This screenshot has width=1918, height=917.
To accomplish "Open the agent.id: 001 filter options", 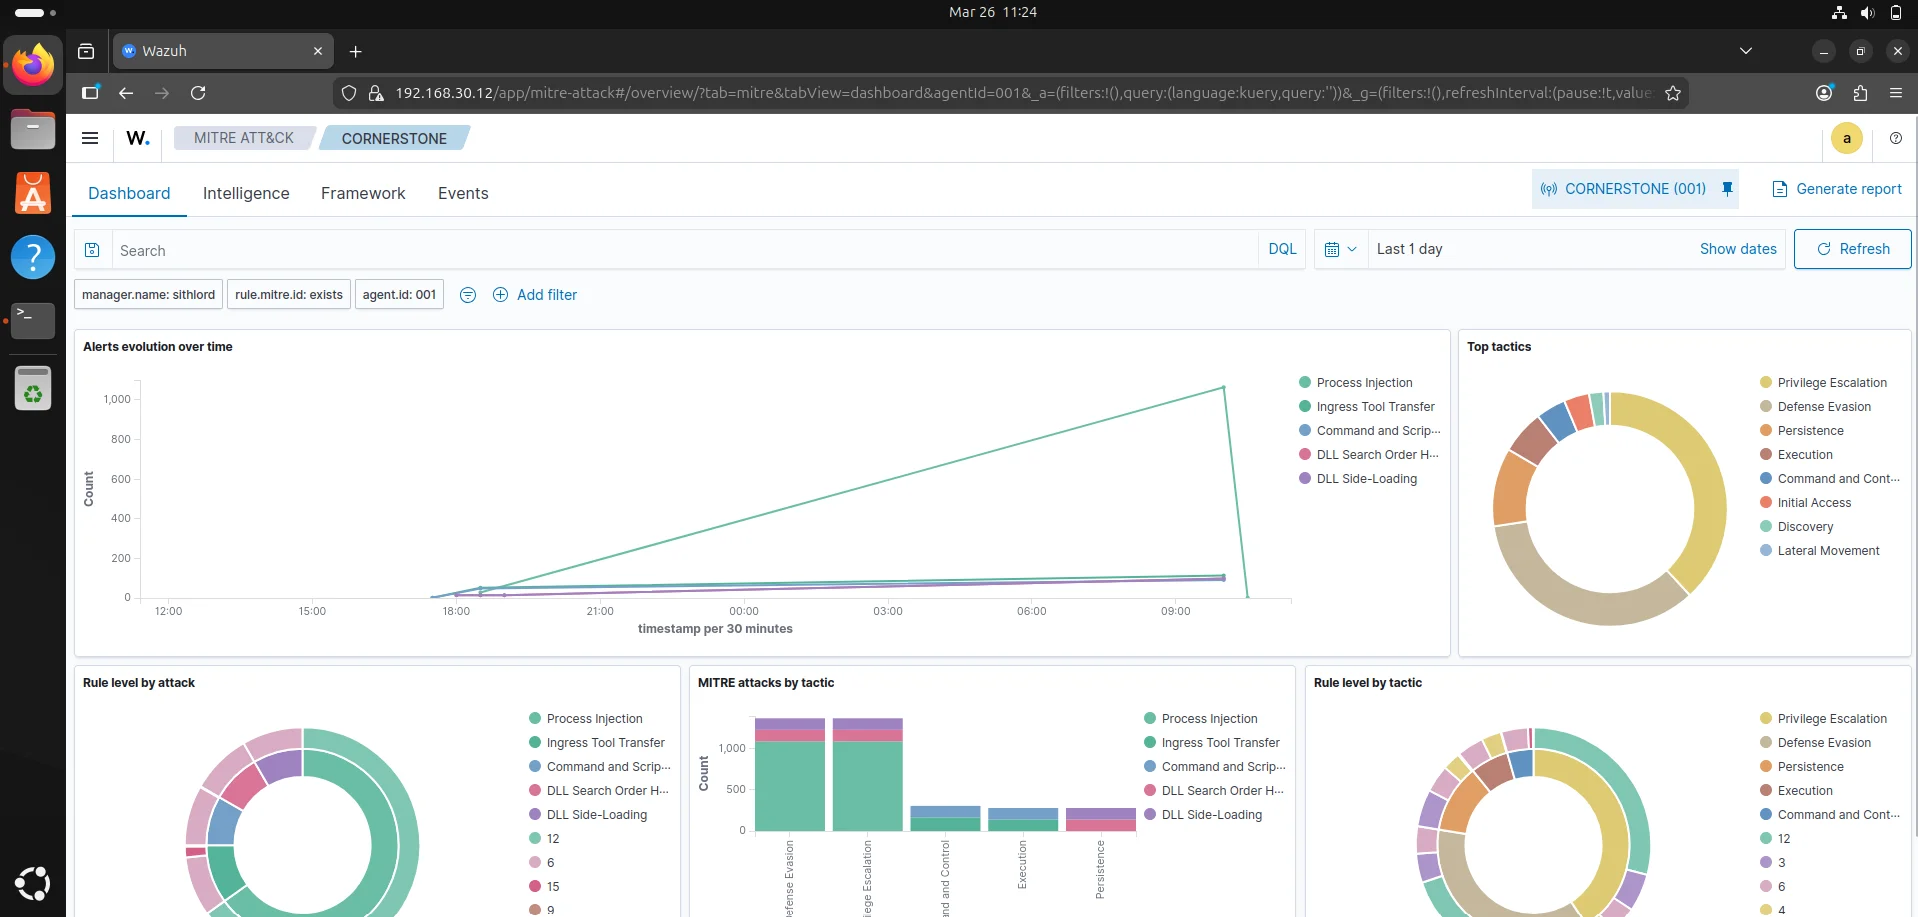I will (x=399, y=295).
